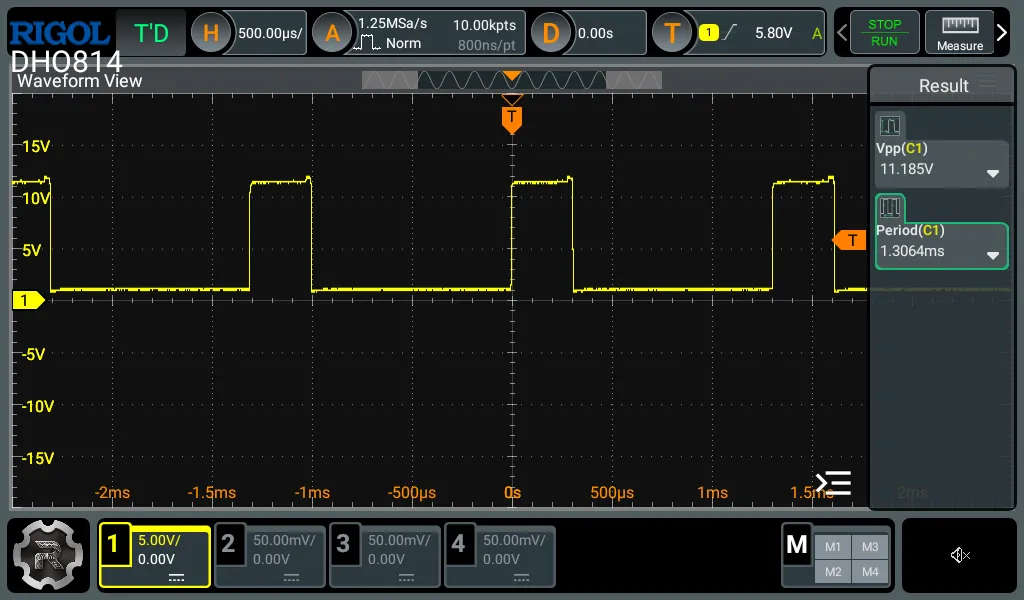Open the main menu via Rigol logo button
This screenshot has width=1024, height=600.
[x=48, y=555]
